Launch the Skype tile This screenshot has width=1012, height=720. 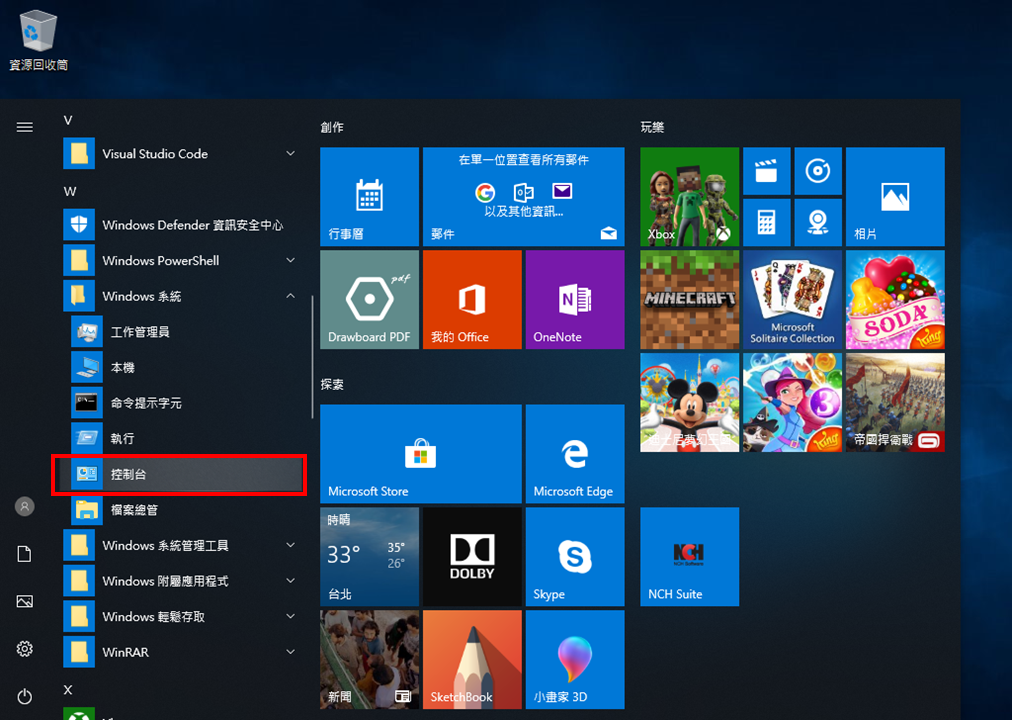pos(575,556)
